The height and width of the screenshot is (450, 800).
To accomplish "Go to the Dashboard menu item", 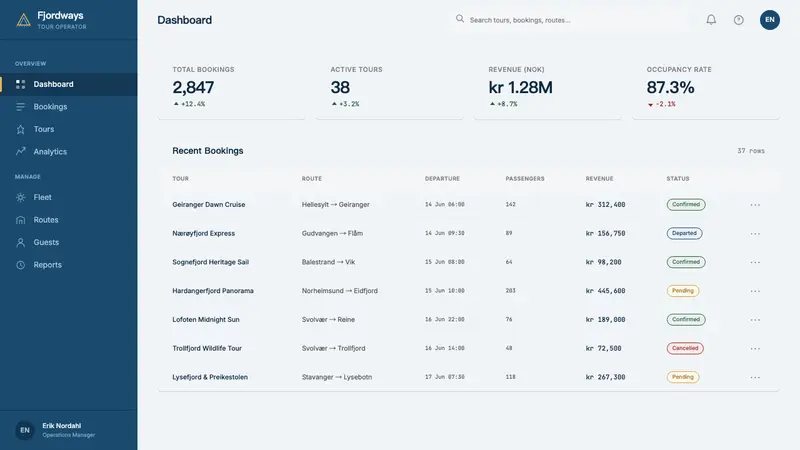I will point(68,84).
